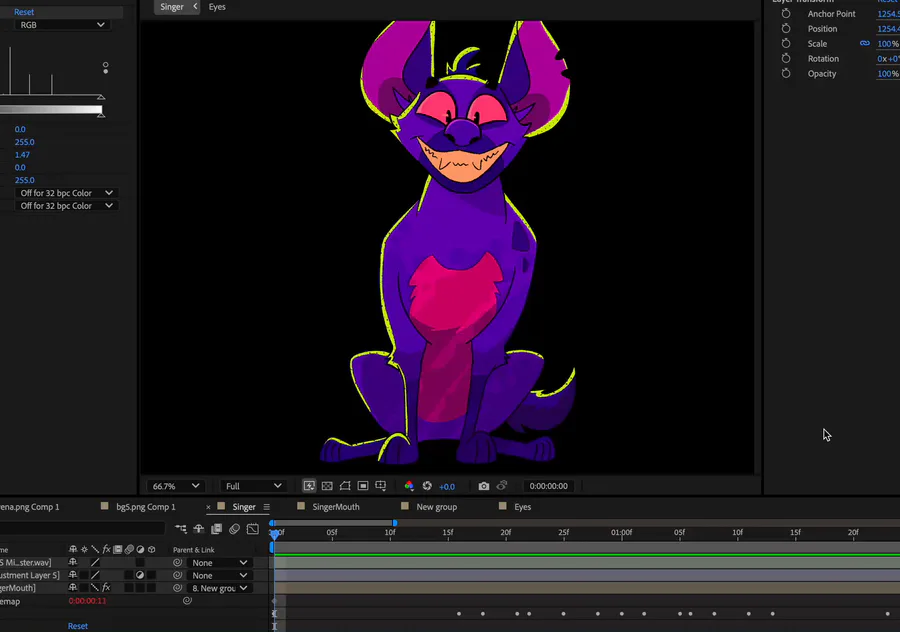Image resolution: width=900 pixels, height=632 pixels.
Task: Click Reset at the top of the Levels effect
Action: click(x=24, y=11)
